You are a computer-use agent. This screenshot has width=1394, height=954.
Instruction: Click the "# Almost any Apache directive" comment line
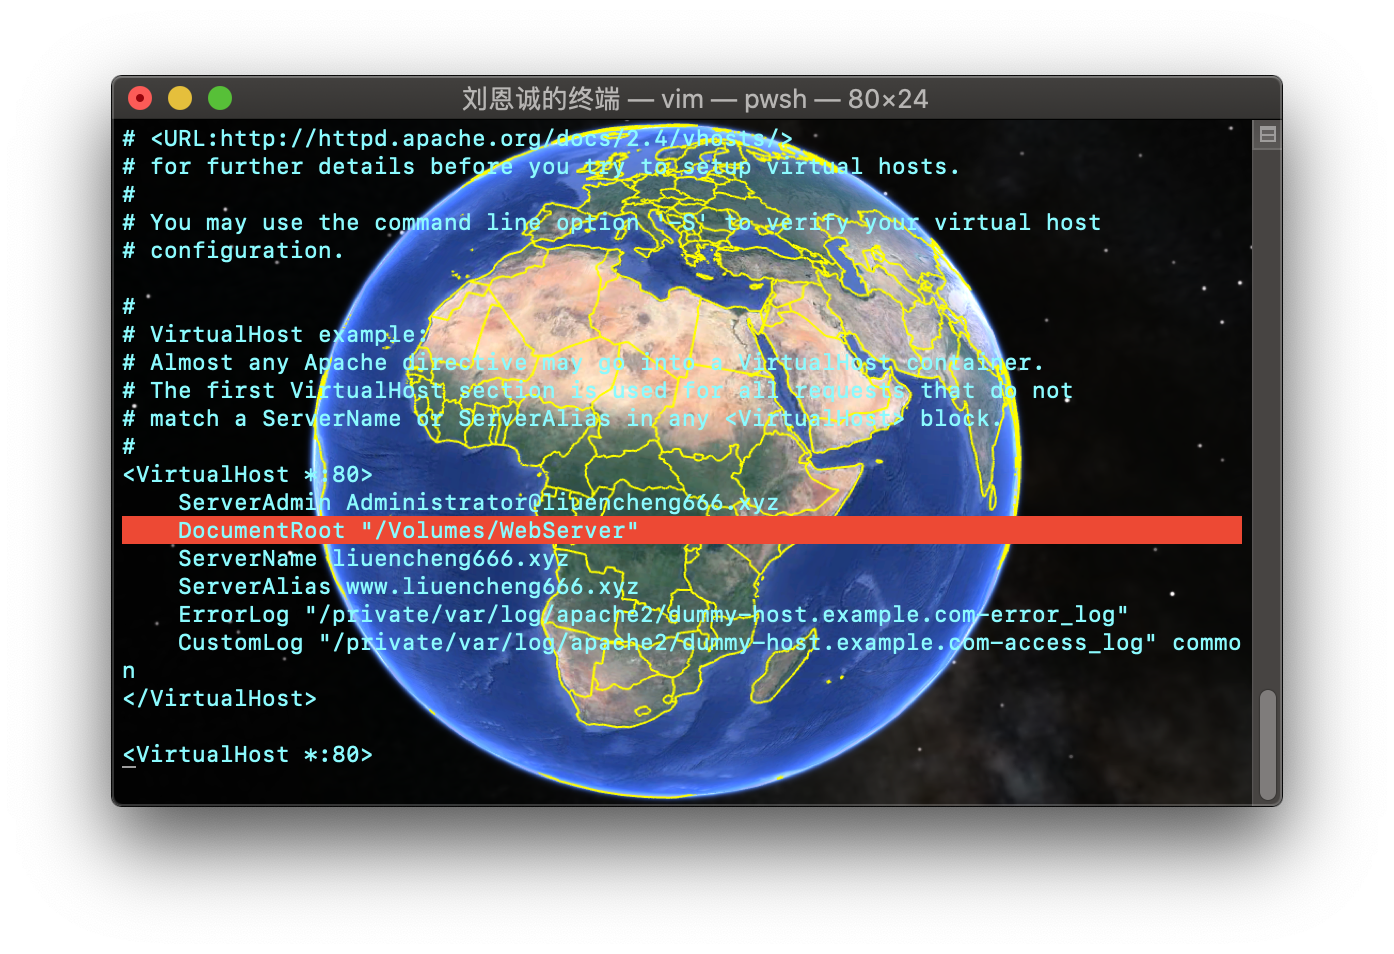pos(583,363)
